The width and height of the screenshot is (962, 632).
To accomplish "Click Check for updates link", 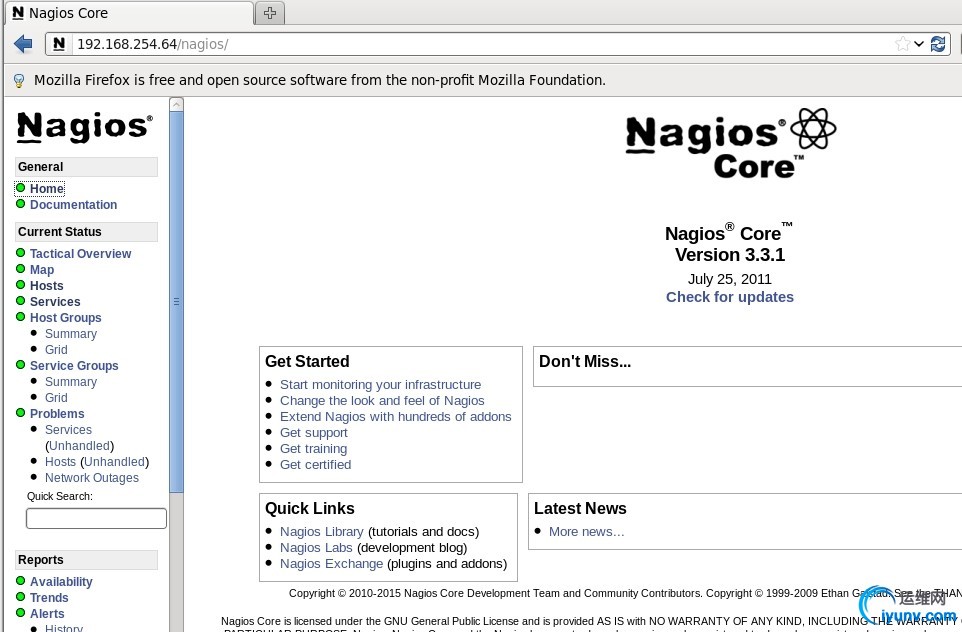I will 729,297.
